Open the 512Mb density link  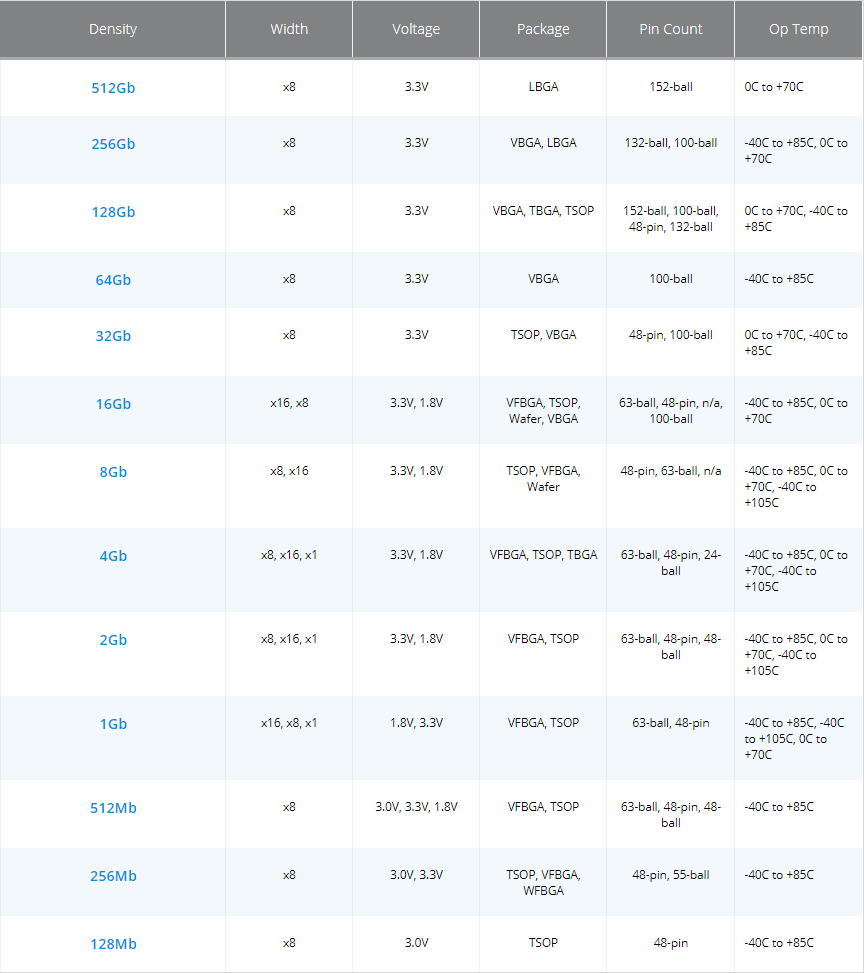[x=113, y=808]
